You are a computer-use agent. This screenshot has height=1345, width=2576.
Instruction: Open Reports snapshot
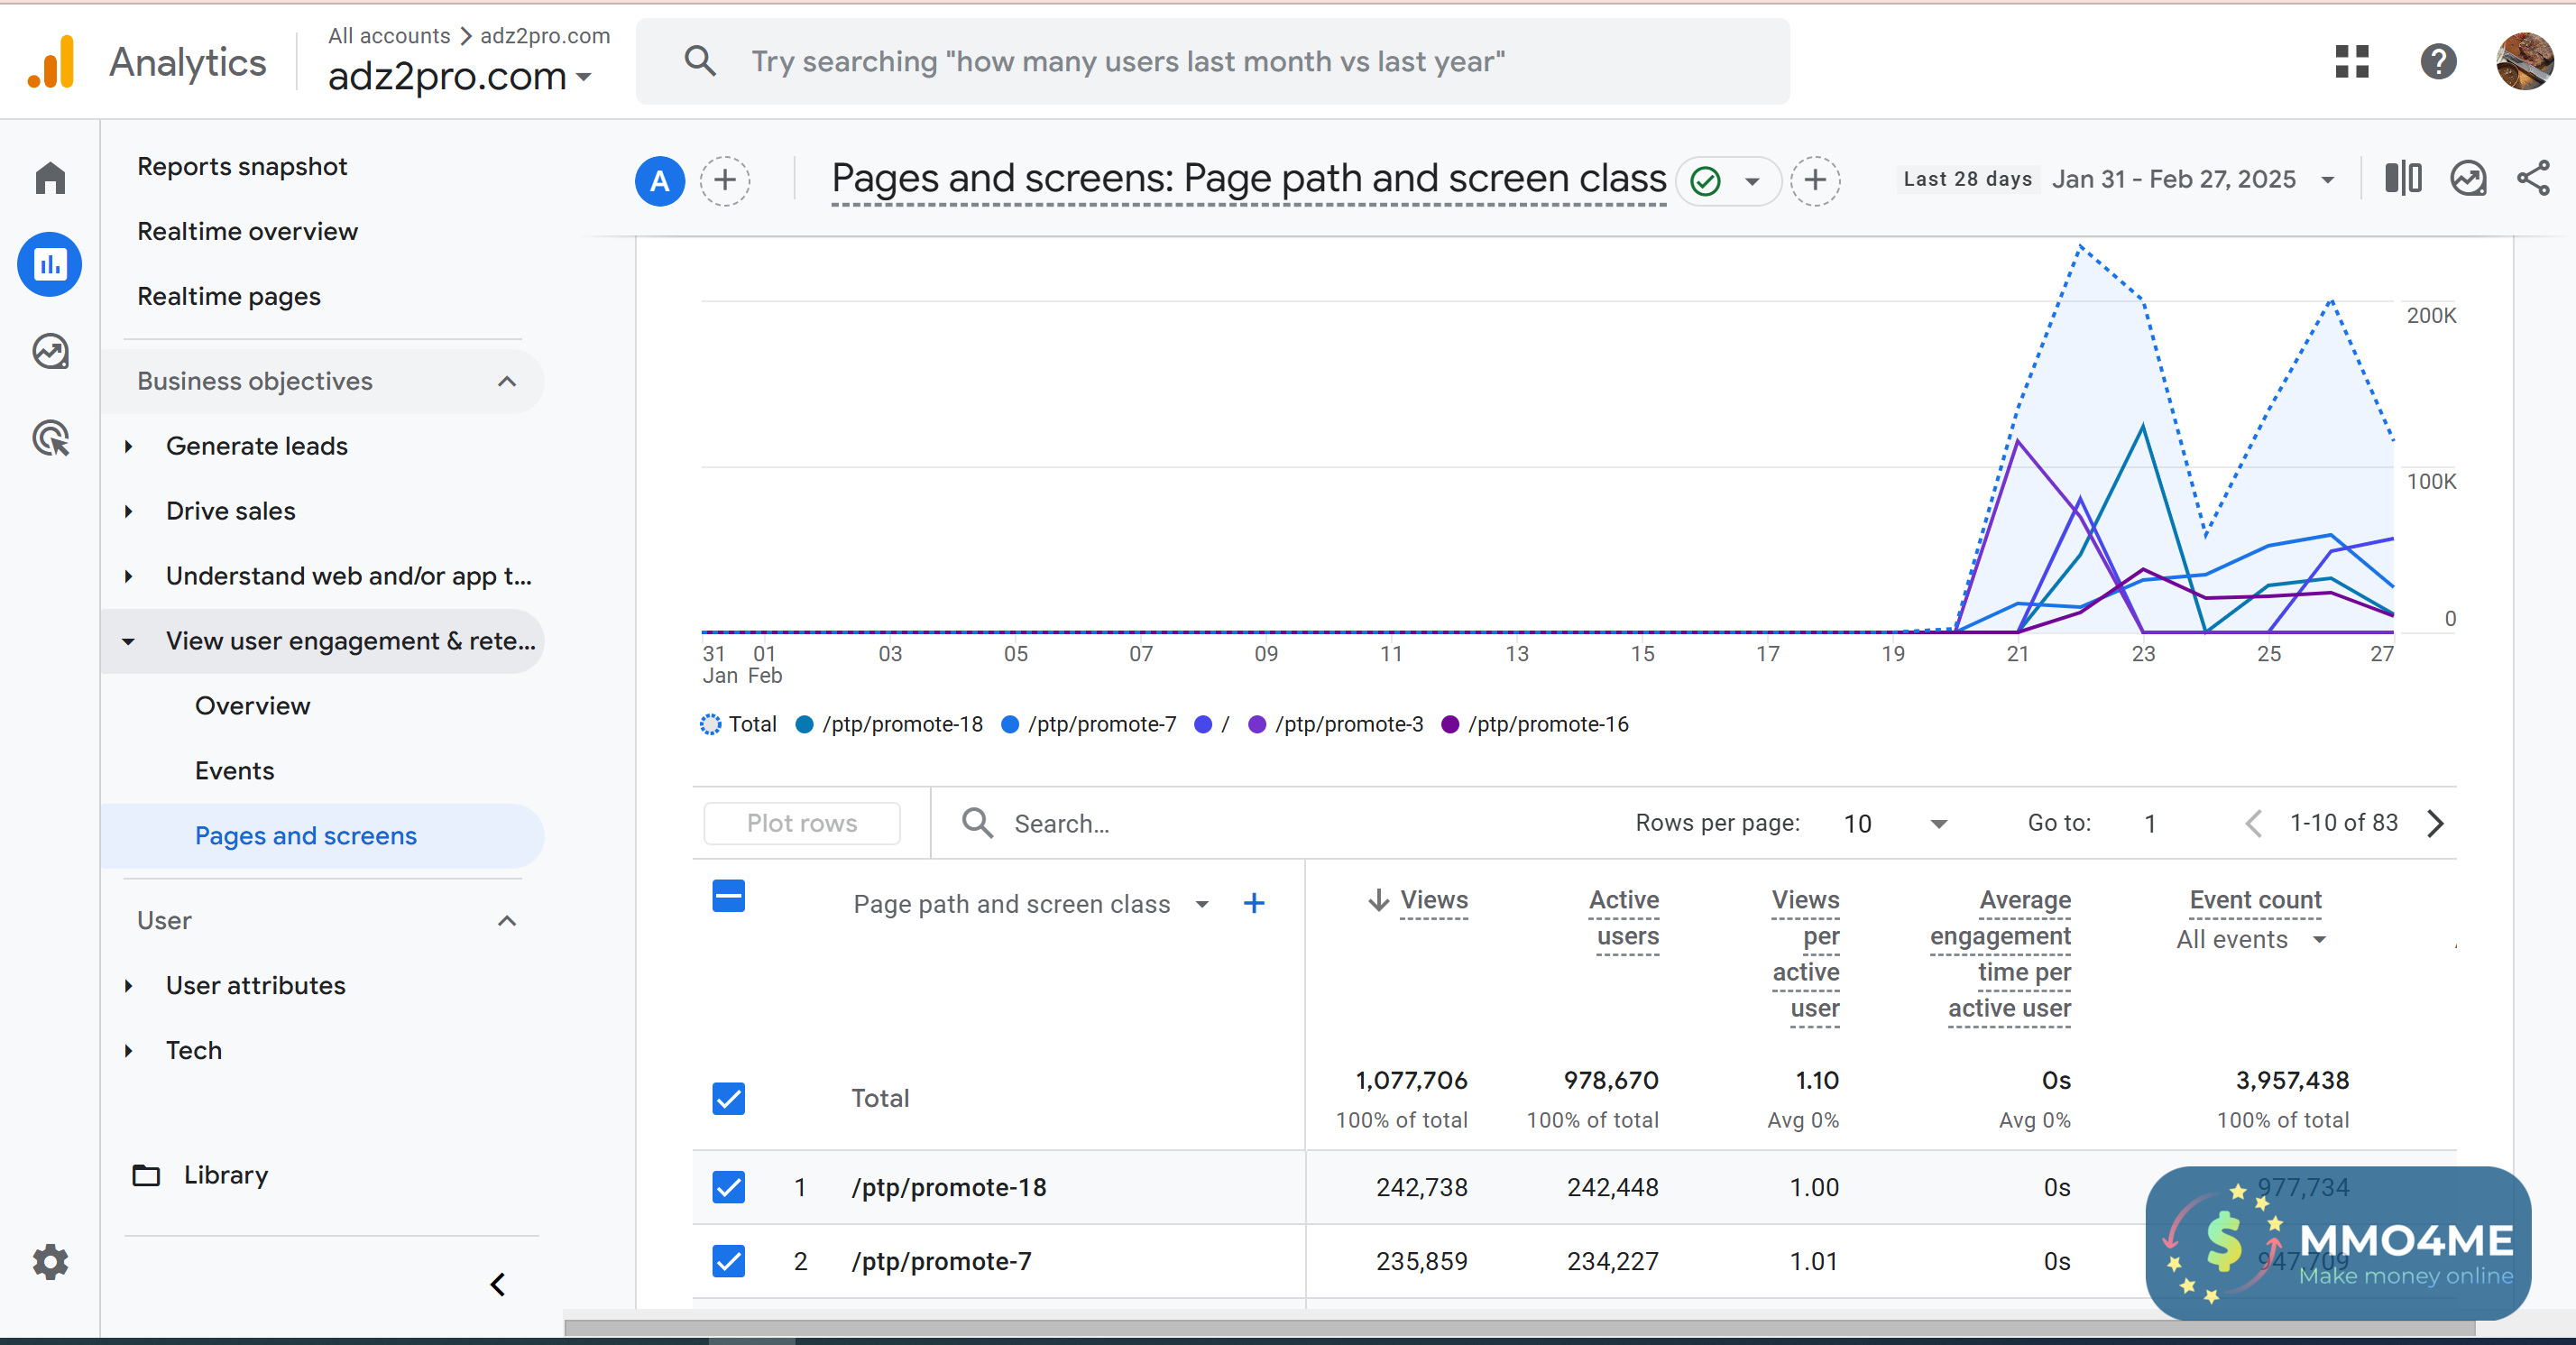pos(242,166)
